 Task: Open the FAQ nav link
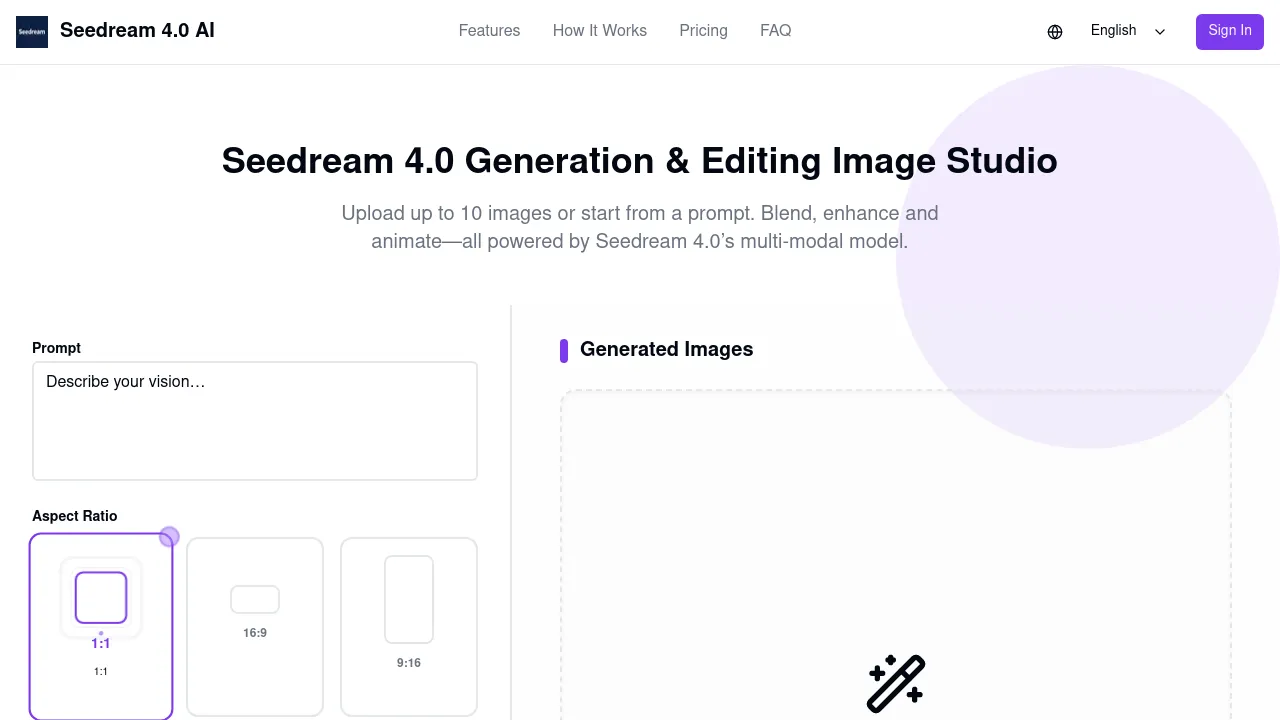click(x=776, y=31)
